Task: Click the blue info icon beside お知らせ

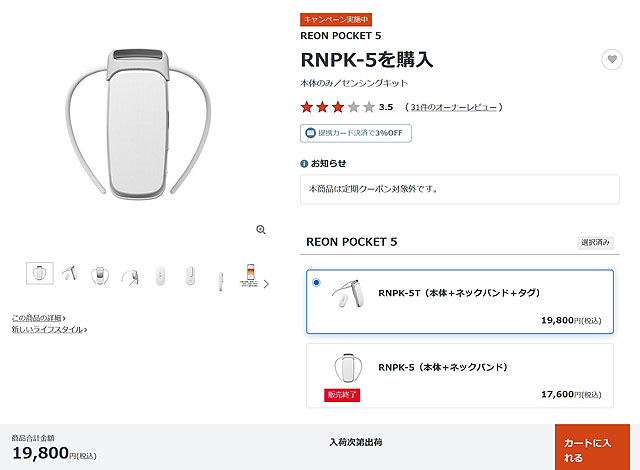Action: 304,164
